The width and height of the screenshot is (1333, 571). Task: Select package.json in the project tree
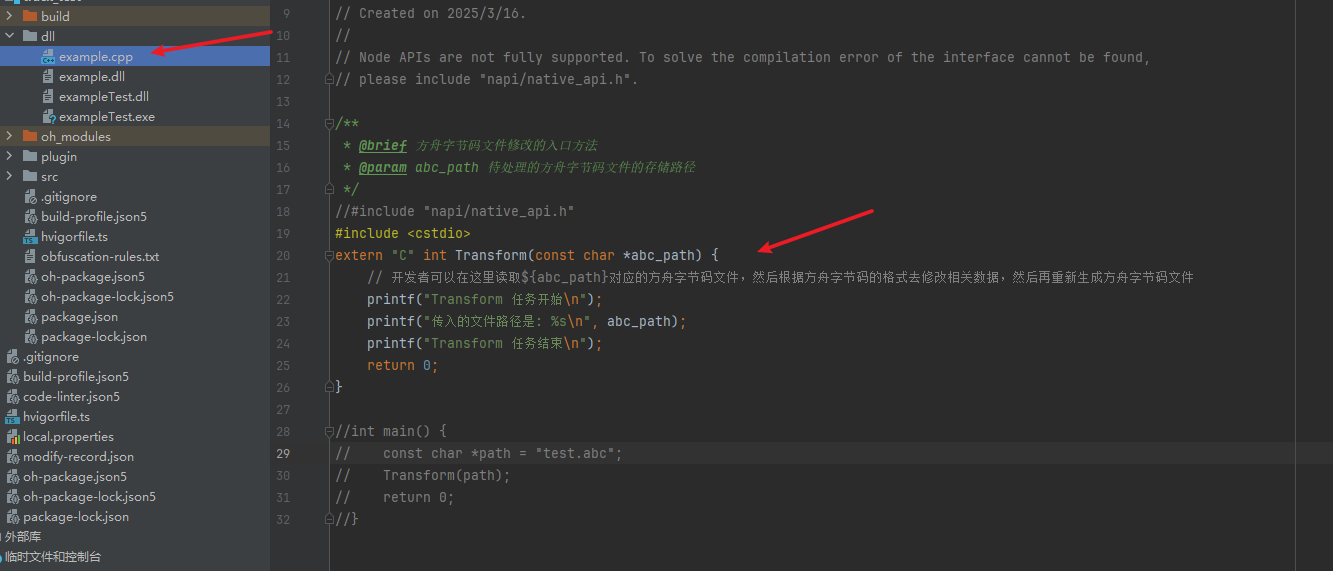point(79,317)
